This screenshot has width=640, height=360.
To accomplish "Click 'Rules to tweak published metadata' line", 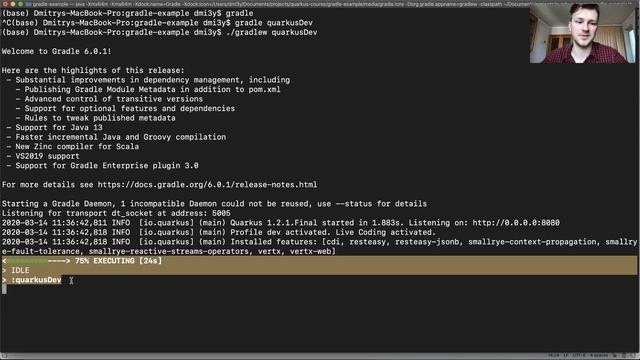I will [x=96, y=118].
